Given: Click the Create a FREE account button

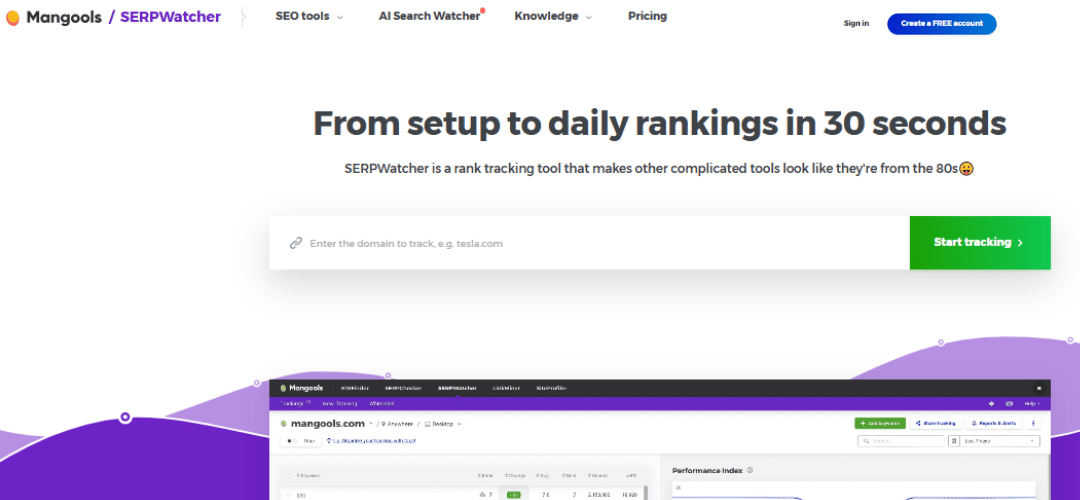Looking at the screenshot, I should pyautogui.click(x=941, y=23).
